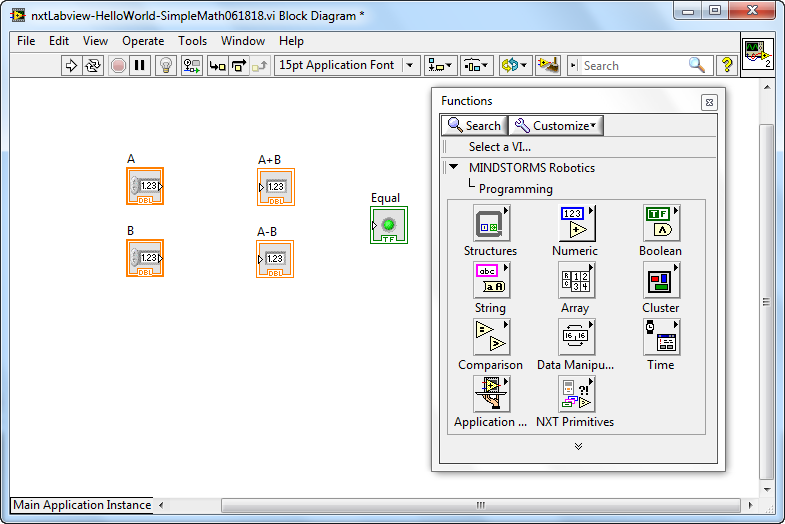Click the Pause button in the toolbar
785x524 pixels.
pyautogui.click(x=140, y=66)
